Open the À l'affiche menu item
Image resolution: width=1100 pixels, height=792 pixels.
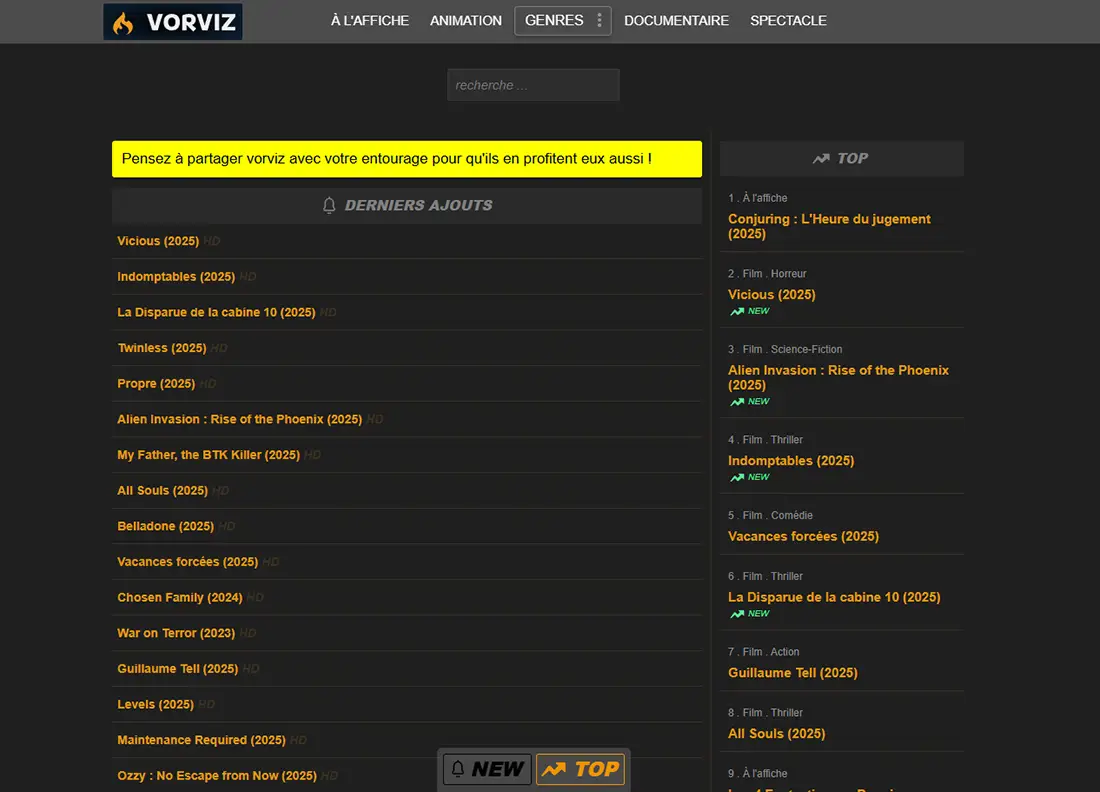point(370,21)
